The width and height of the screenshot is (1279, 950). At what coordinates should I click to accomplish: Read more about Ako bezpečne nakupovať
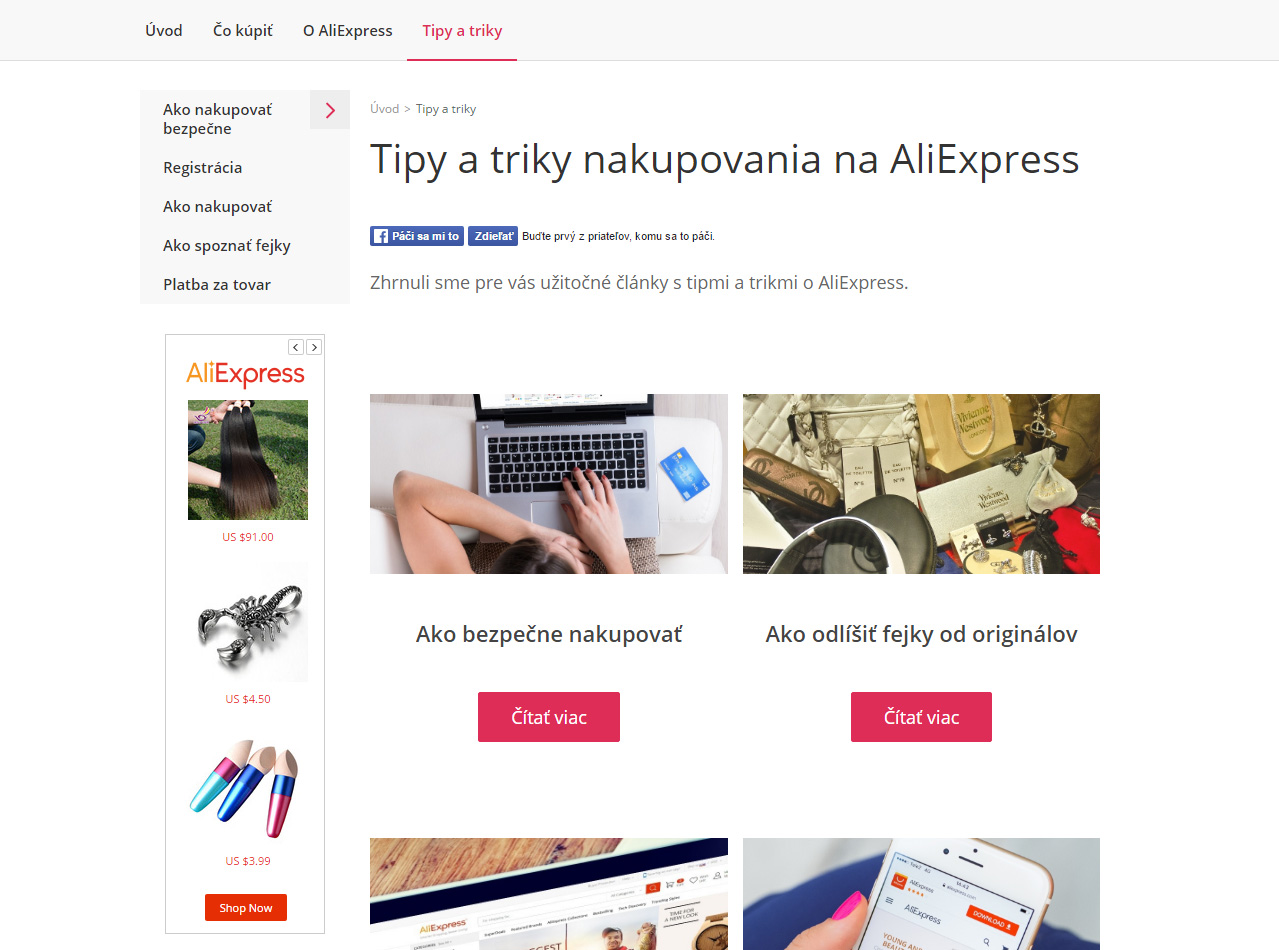(549, 717)
